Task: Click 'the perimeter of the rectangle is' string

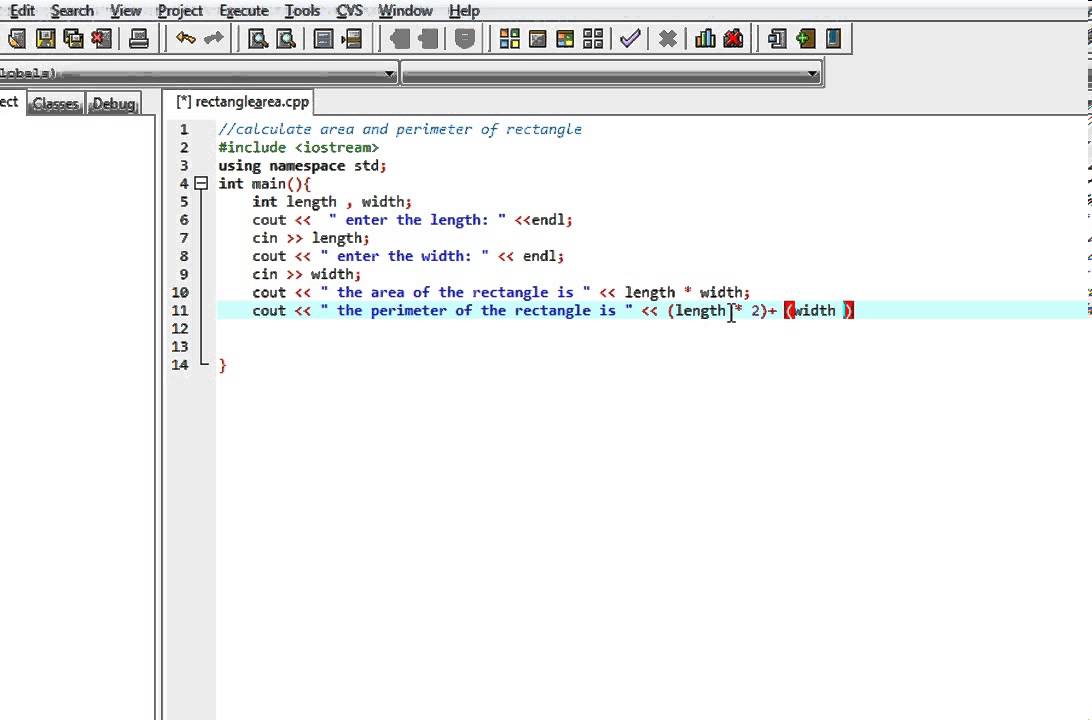Action: 476,310
